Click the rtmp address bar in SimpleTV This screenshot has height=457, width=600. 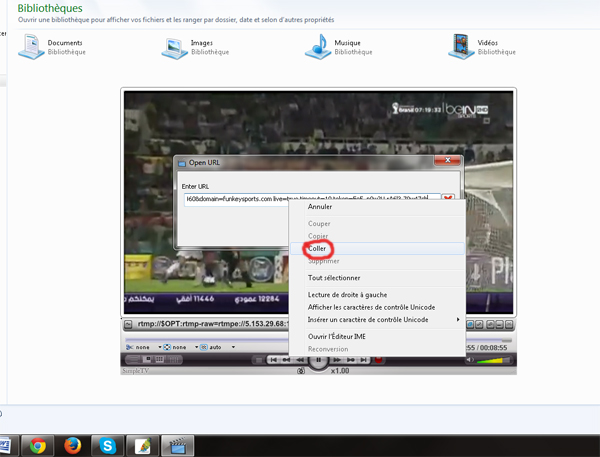pyautogui.click(x=212, y=324)
